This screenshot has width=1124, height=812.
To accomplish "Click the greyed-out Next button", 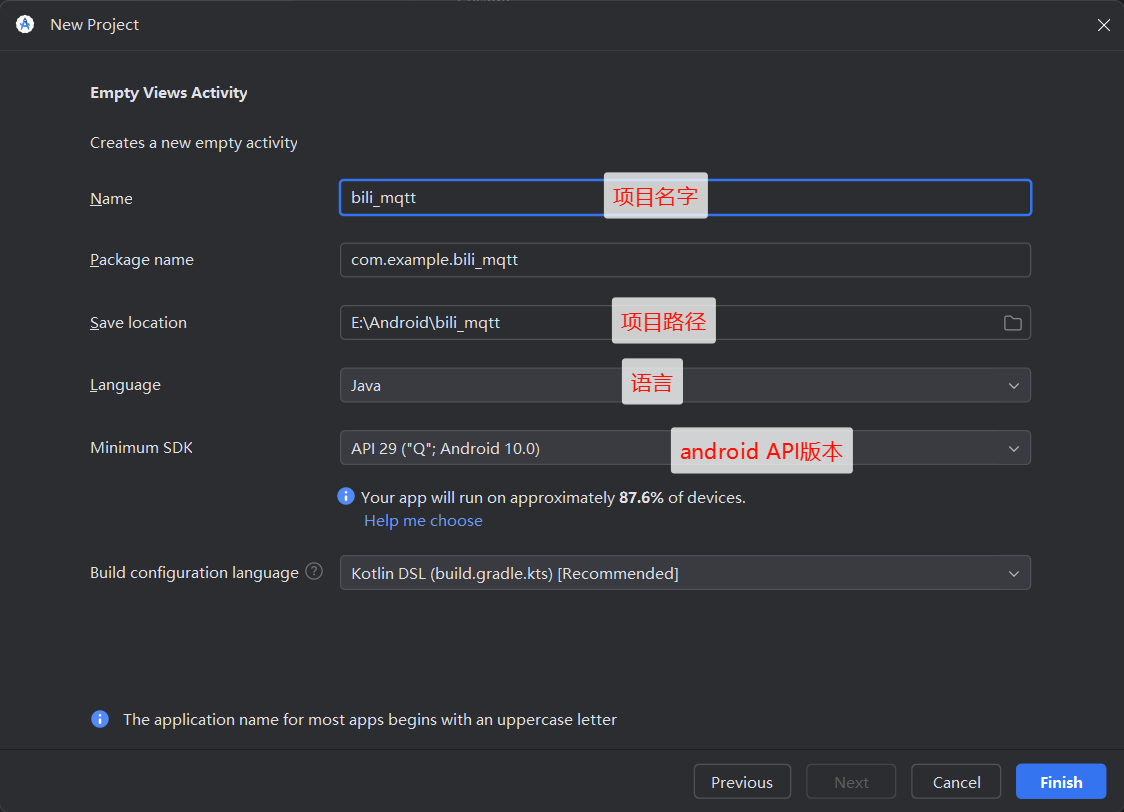I will 851,782.
